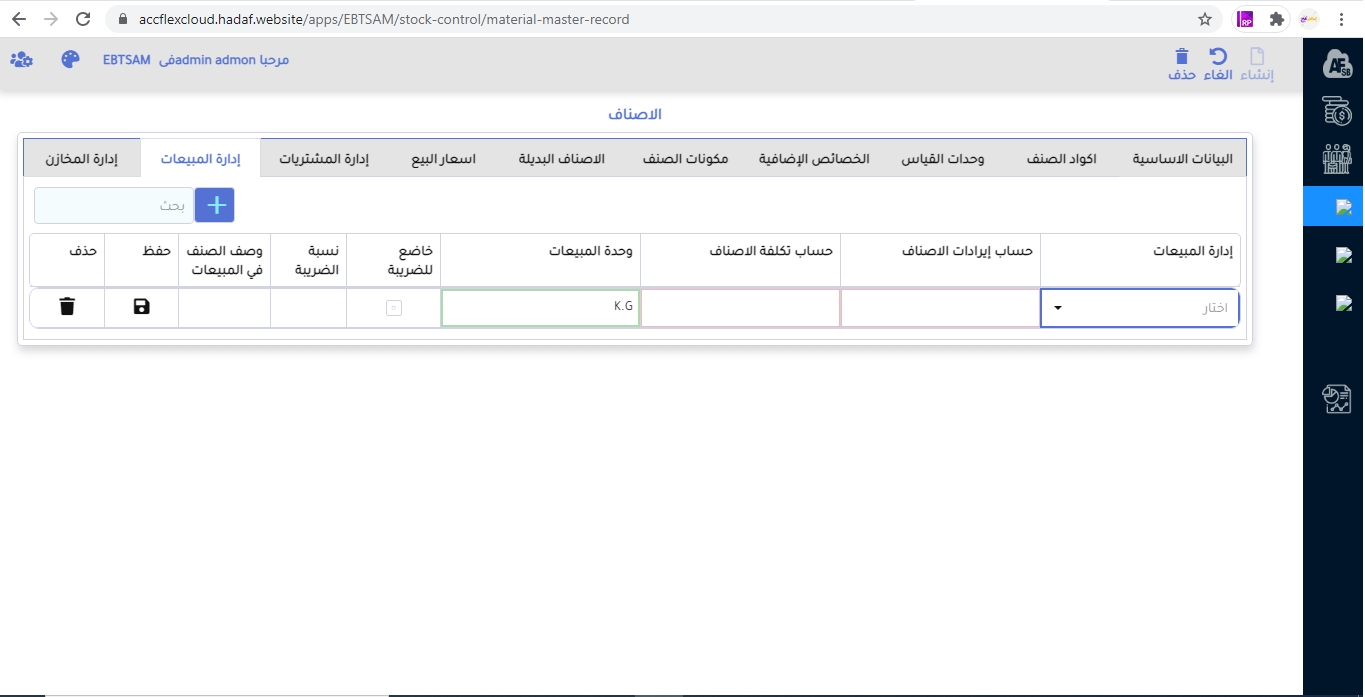Click the نسبة الضريبة cell in row
The width and height of the screenshot is (1365, 697).
pos(308,308)
